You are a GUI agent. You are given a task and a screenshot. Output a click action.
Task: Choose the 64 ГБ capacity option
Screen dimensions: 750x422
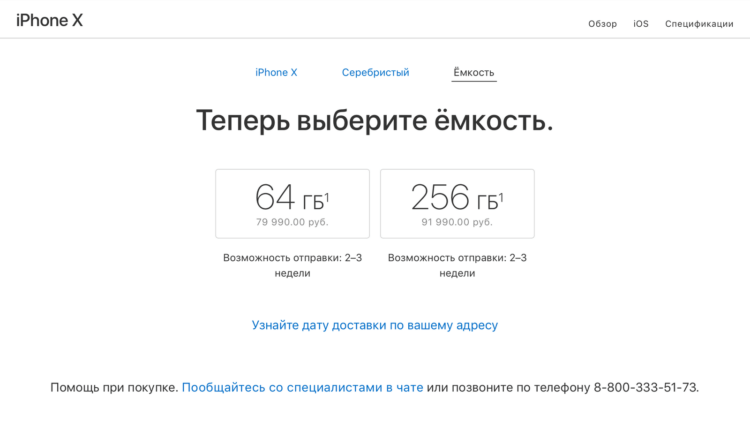coord(292,203)
